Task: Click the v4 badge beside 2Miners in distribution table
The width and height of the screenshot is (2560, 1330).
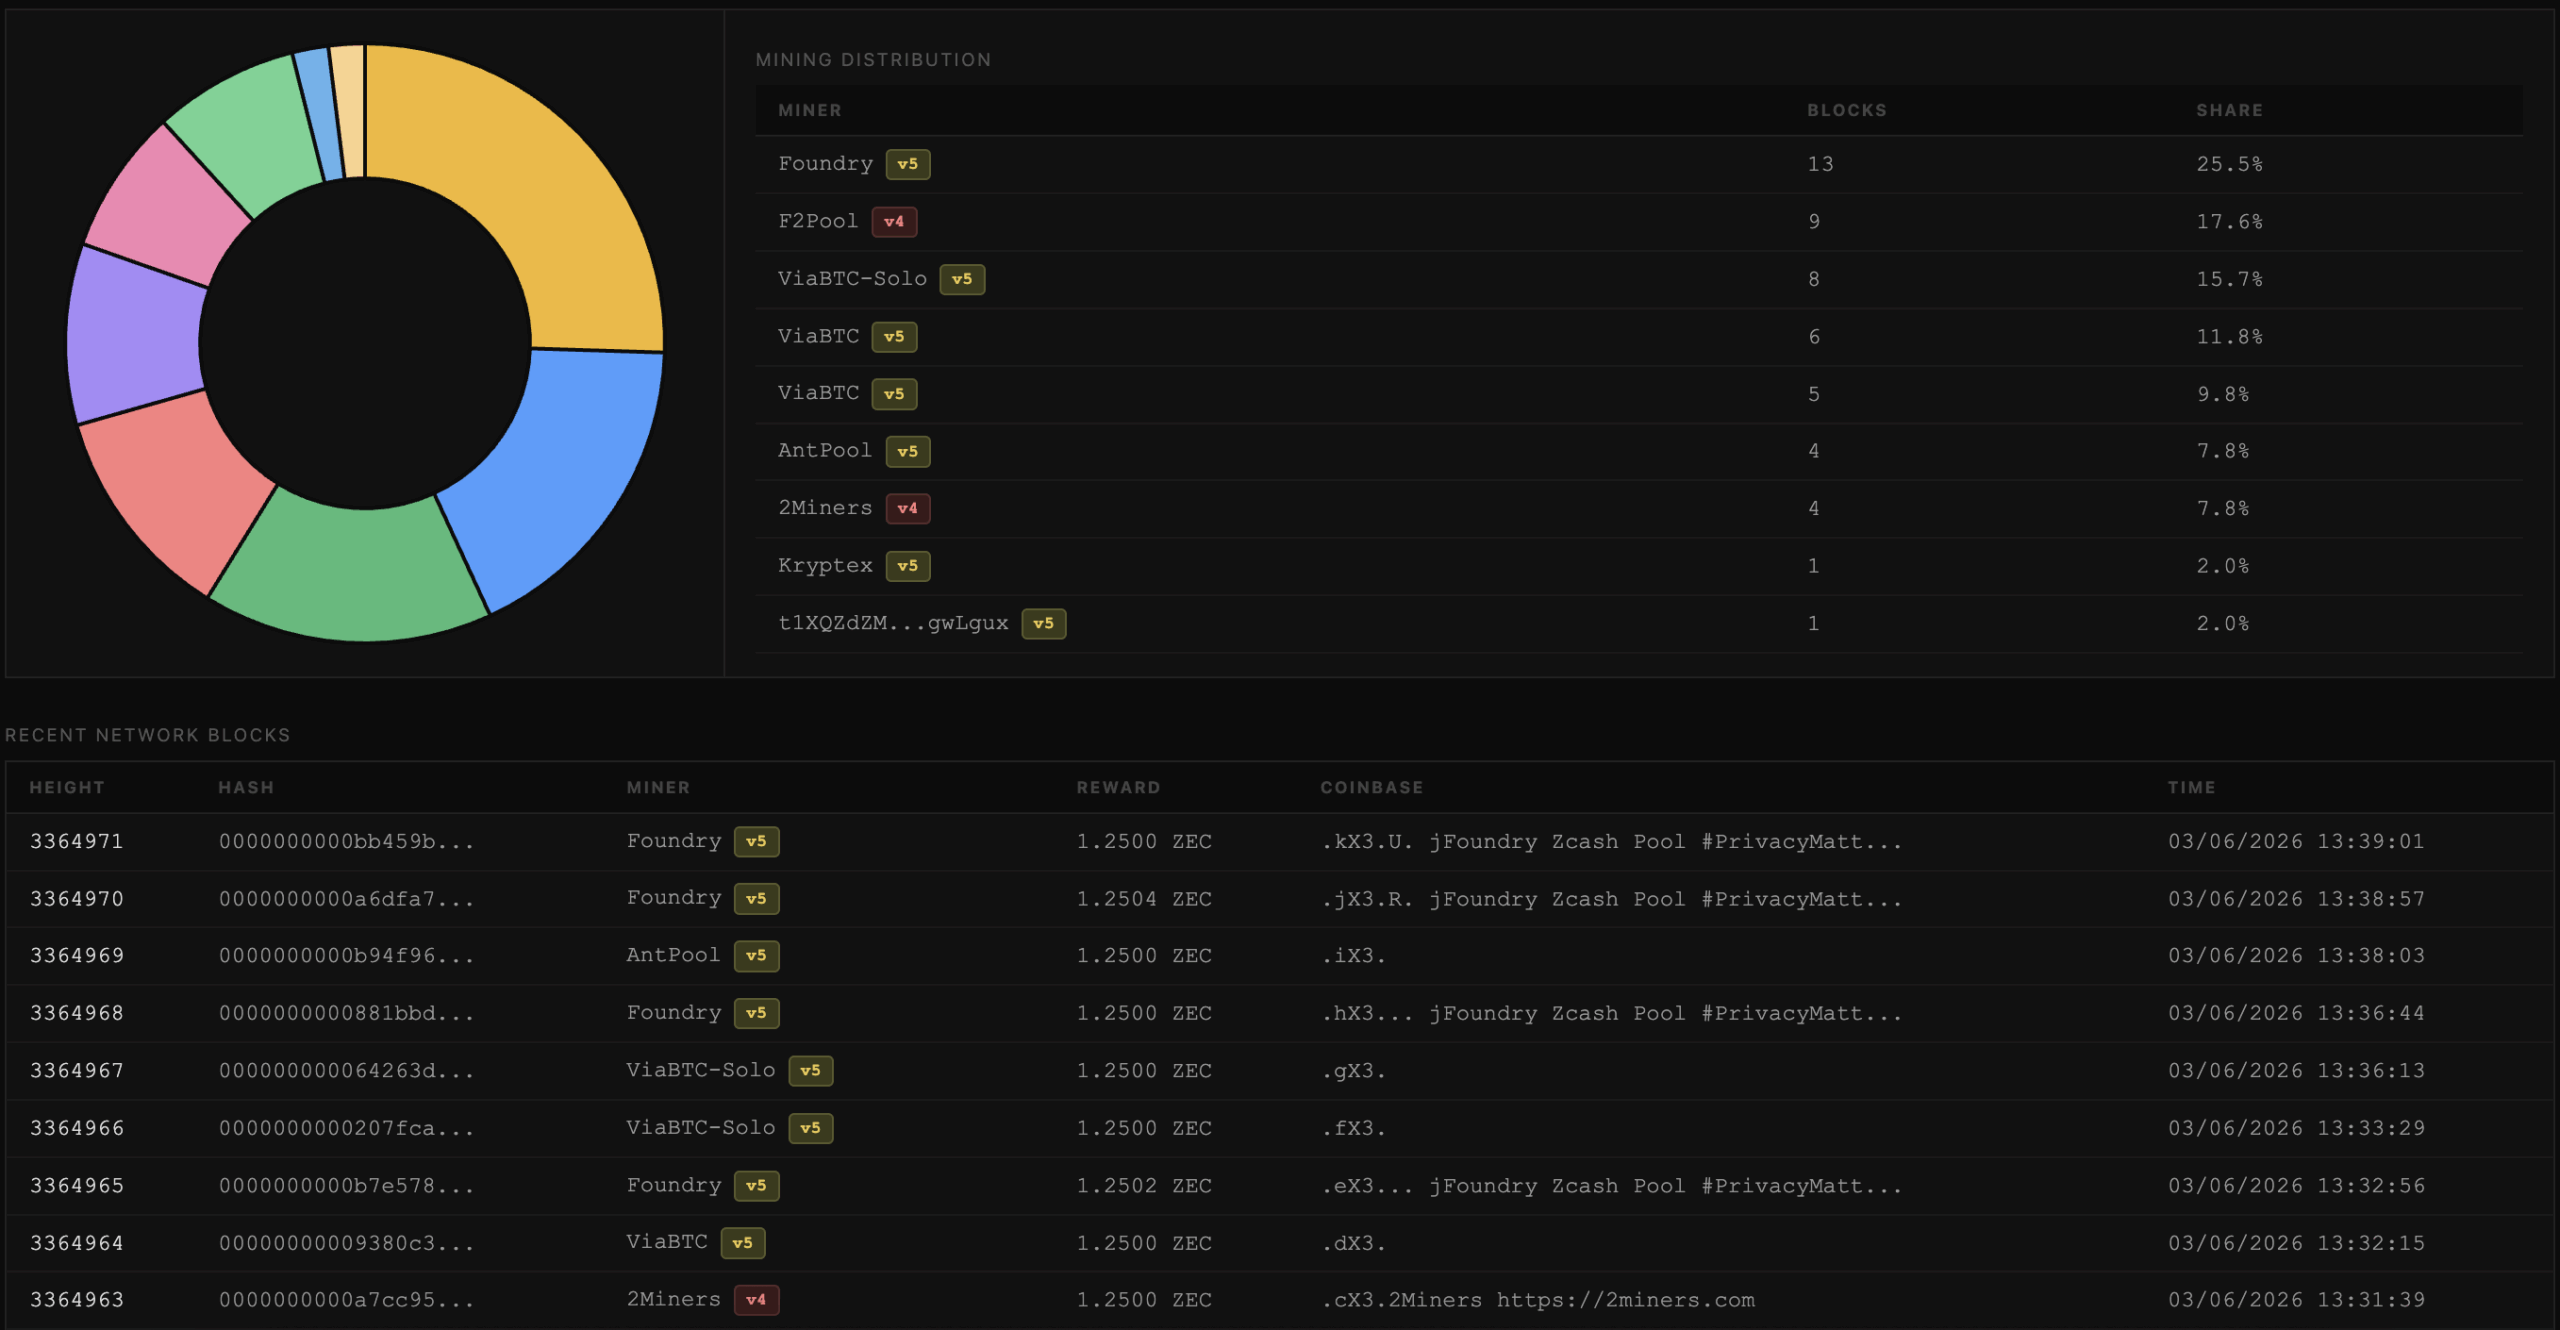Action: coord(908,509)
